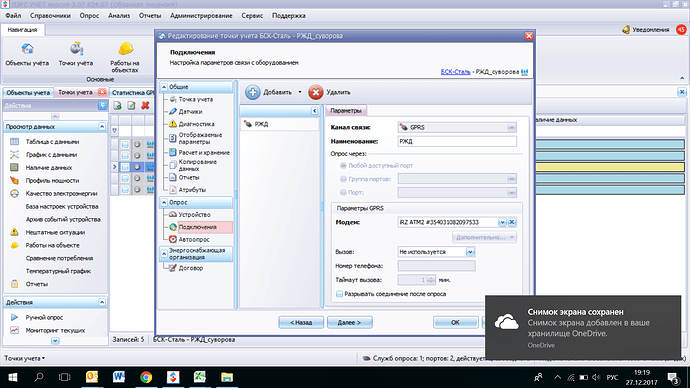Image resolution: width=690 pixels, height=388 pixels.
Task: Click Наименование field with РЖД
Action: (x=457, y=142)
